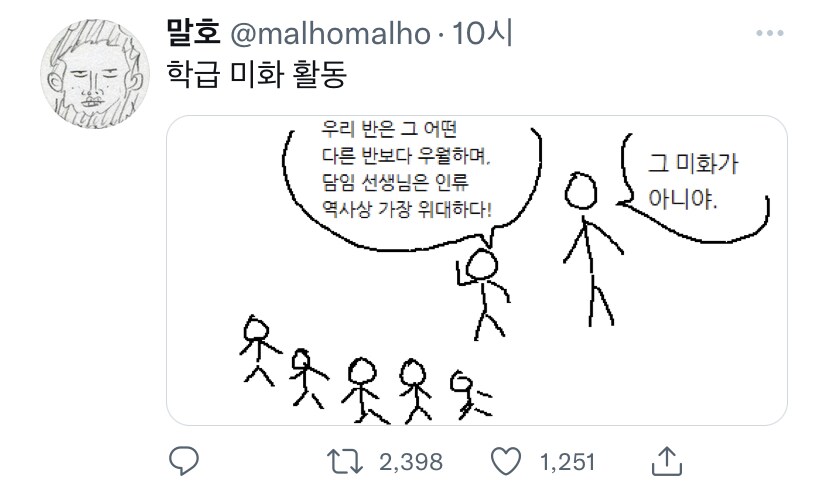Open the three-dot more options menu
Screen dimensions: 828x493
pos(768,34)
